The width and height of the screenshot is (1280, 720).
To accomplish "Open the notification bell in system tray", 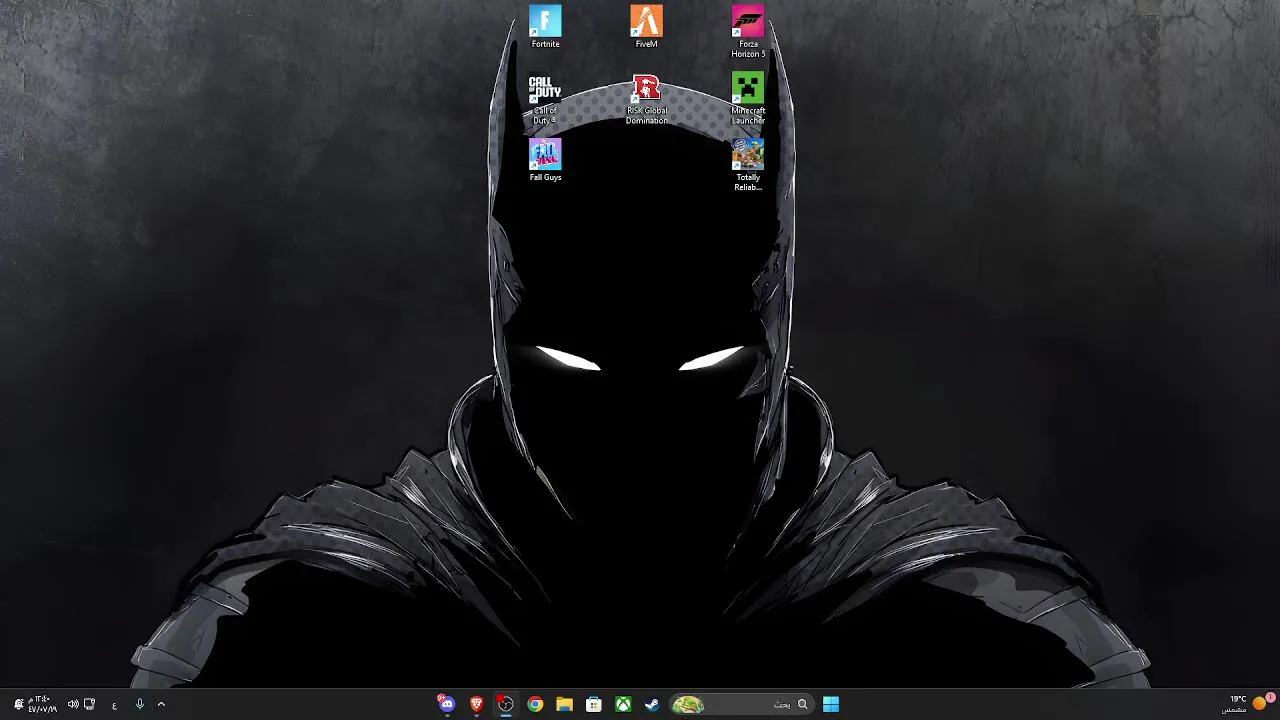I will [x=18, y=704].
